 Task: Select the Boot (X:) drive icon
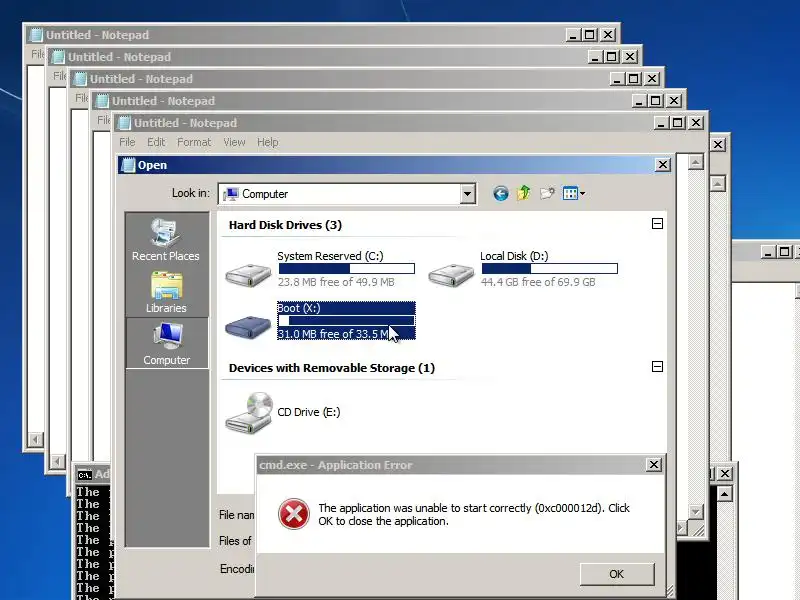click(248, 327)
